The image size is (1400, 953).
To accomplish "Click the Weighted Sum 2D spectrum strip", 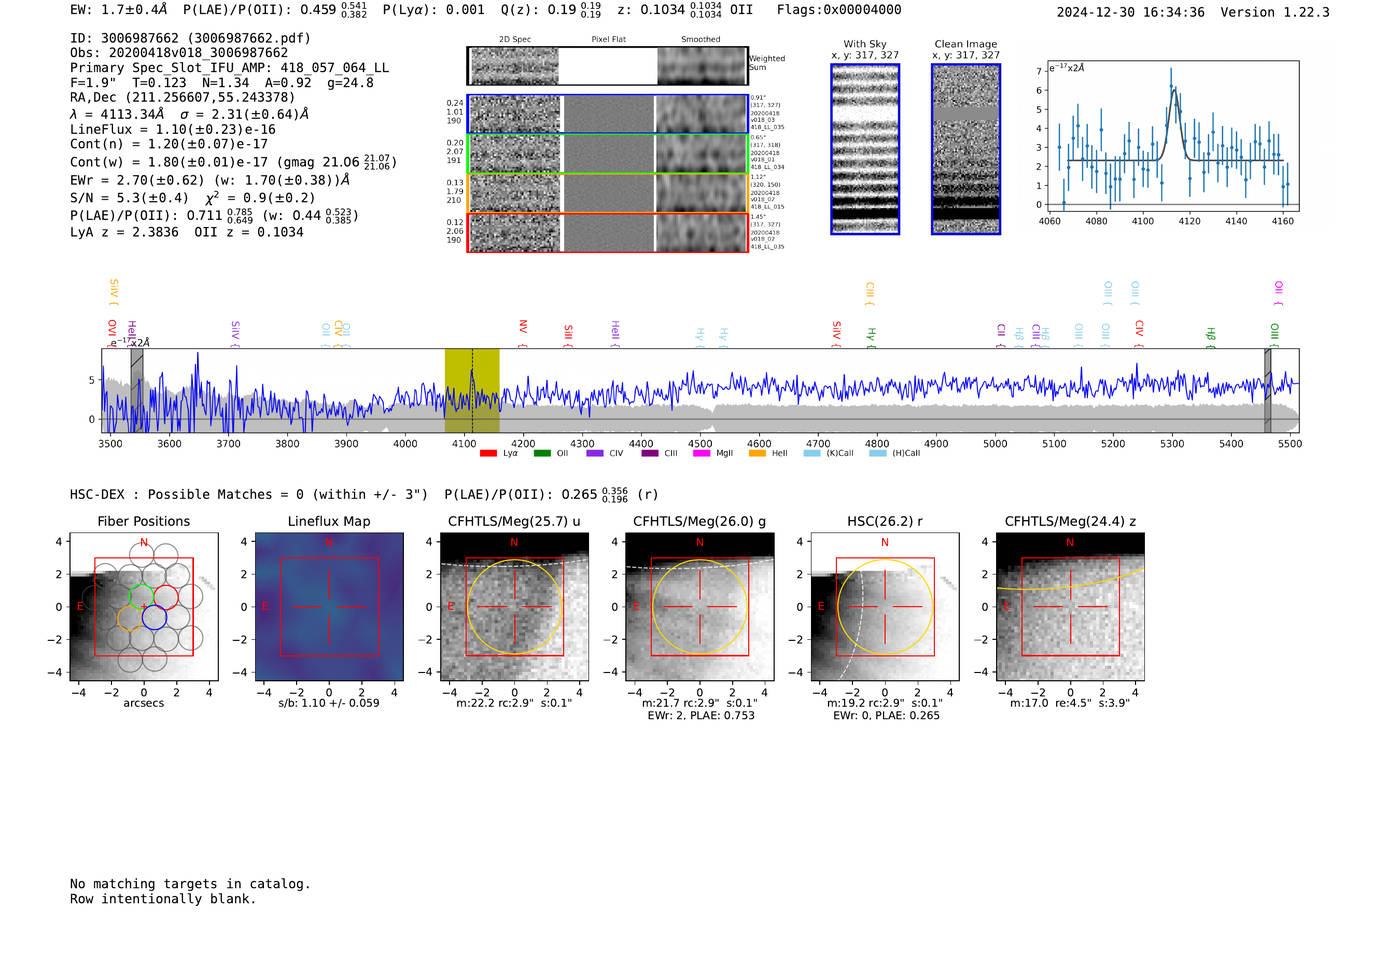I will click(608, 66).
